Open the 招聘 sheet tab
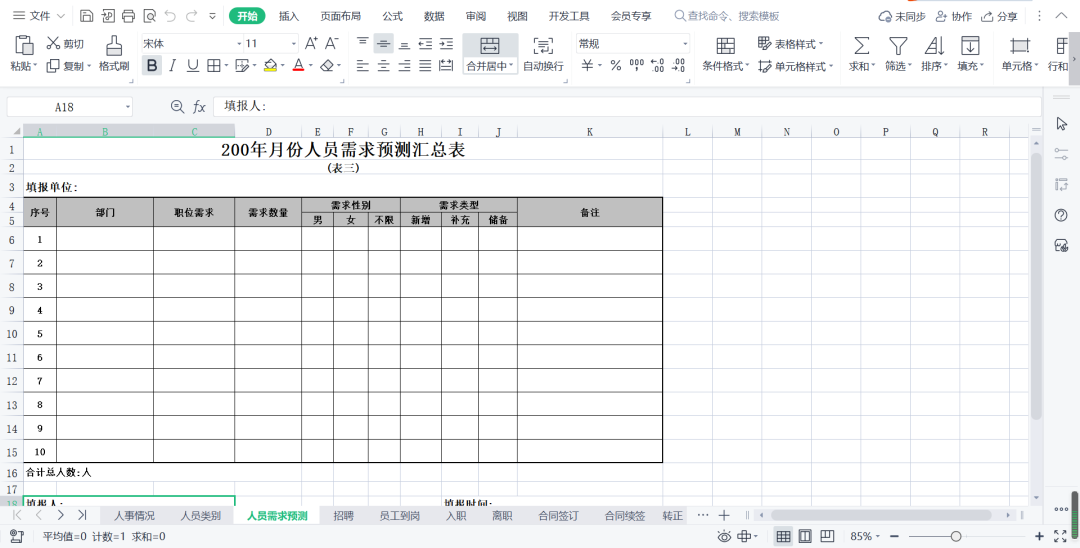1080x548 pixels. tap(343, 516)
